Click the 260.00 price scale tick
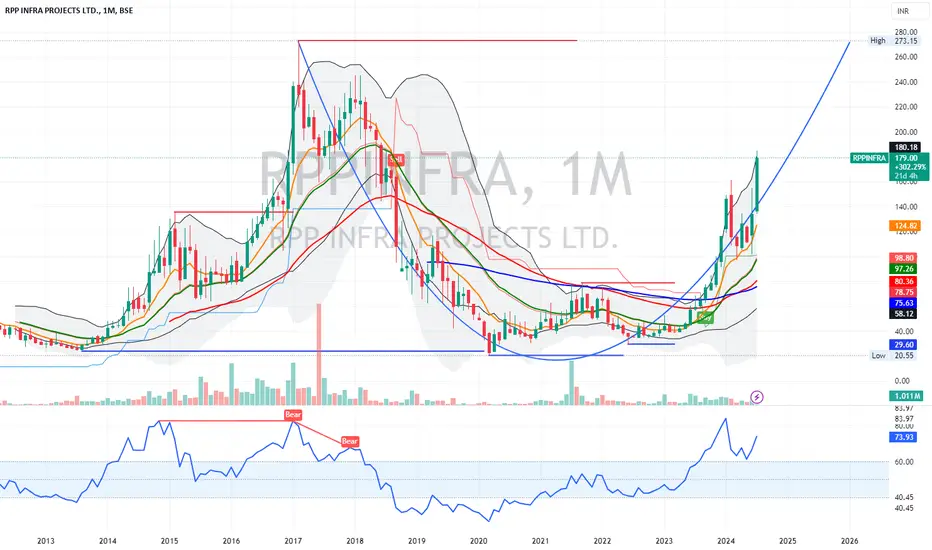 point(906,57)
